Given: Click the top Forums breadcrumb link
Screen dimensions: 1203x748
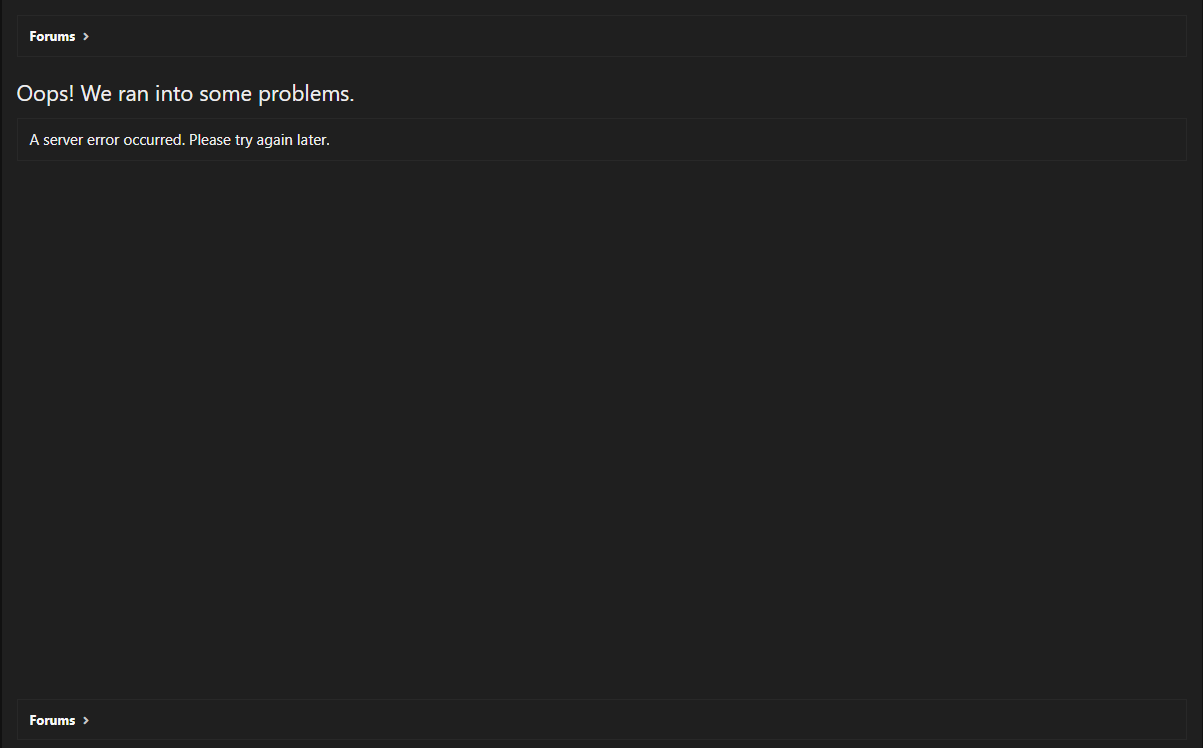Looking at the screenshot, I should (x=52, y=37).
